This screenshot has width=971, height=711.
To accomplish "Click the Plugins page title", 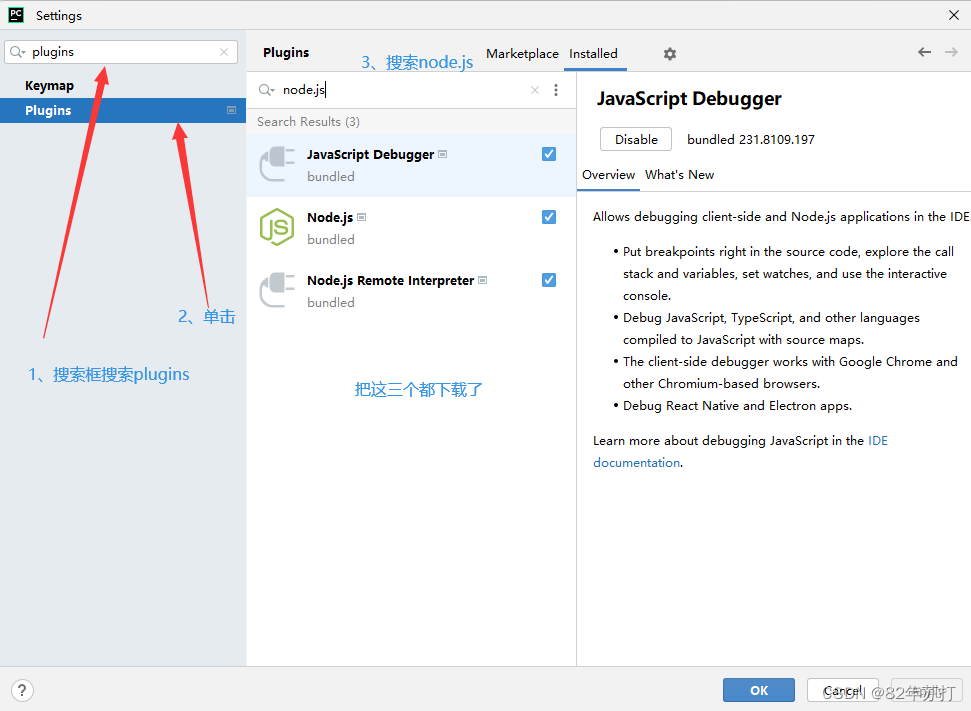I will point(286,53).
